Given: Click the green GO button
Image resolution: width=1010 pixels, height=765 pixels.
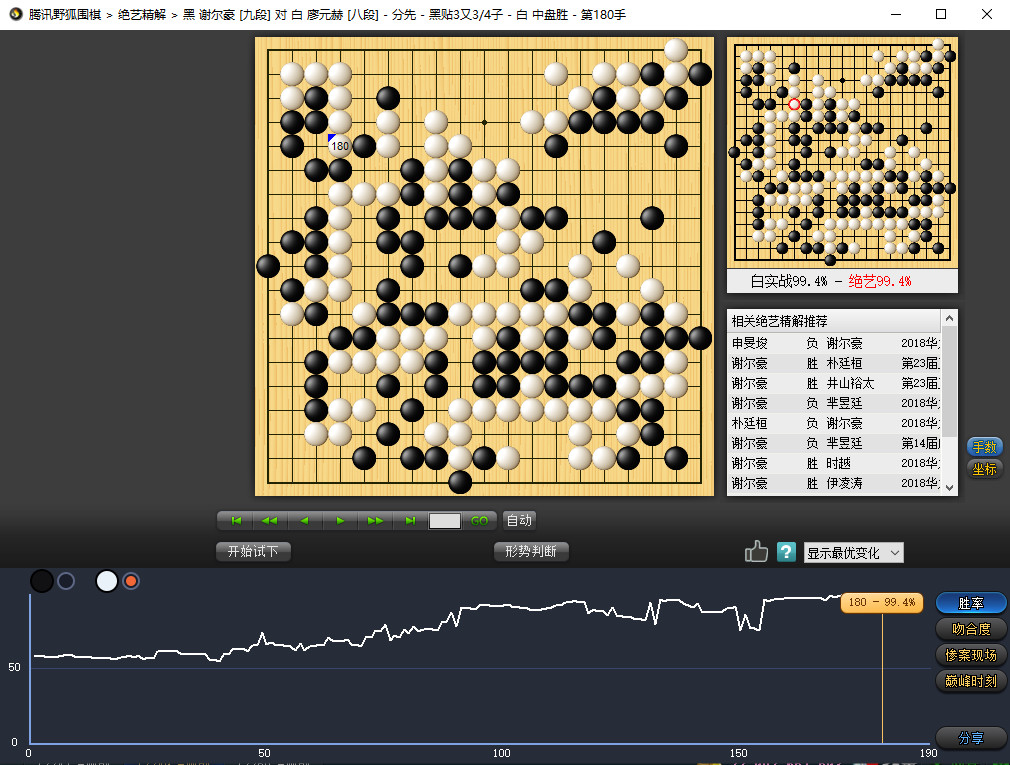Looking at the screenshot, I should pyautogui.click(x=480, y=521).
